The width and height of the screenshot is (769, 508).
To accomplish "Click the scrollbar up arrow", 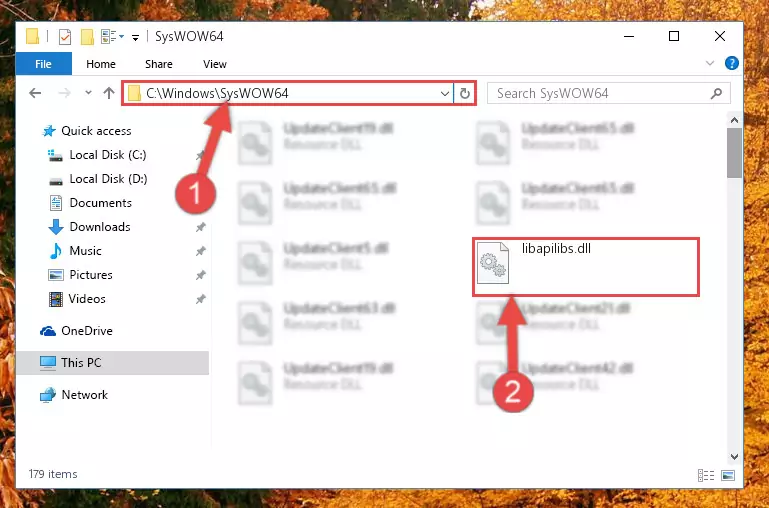I will (734, 119).
